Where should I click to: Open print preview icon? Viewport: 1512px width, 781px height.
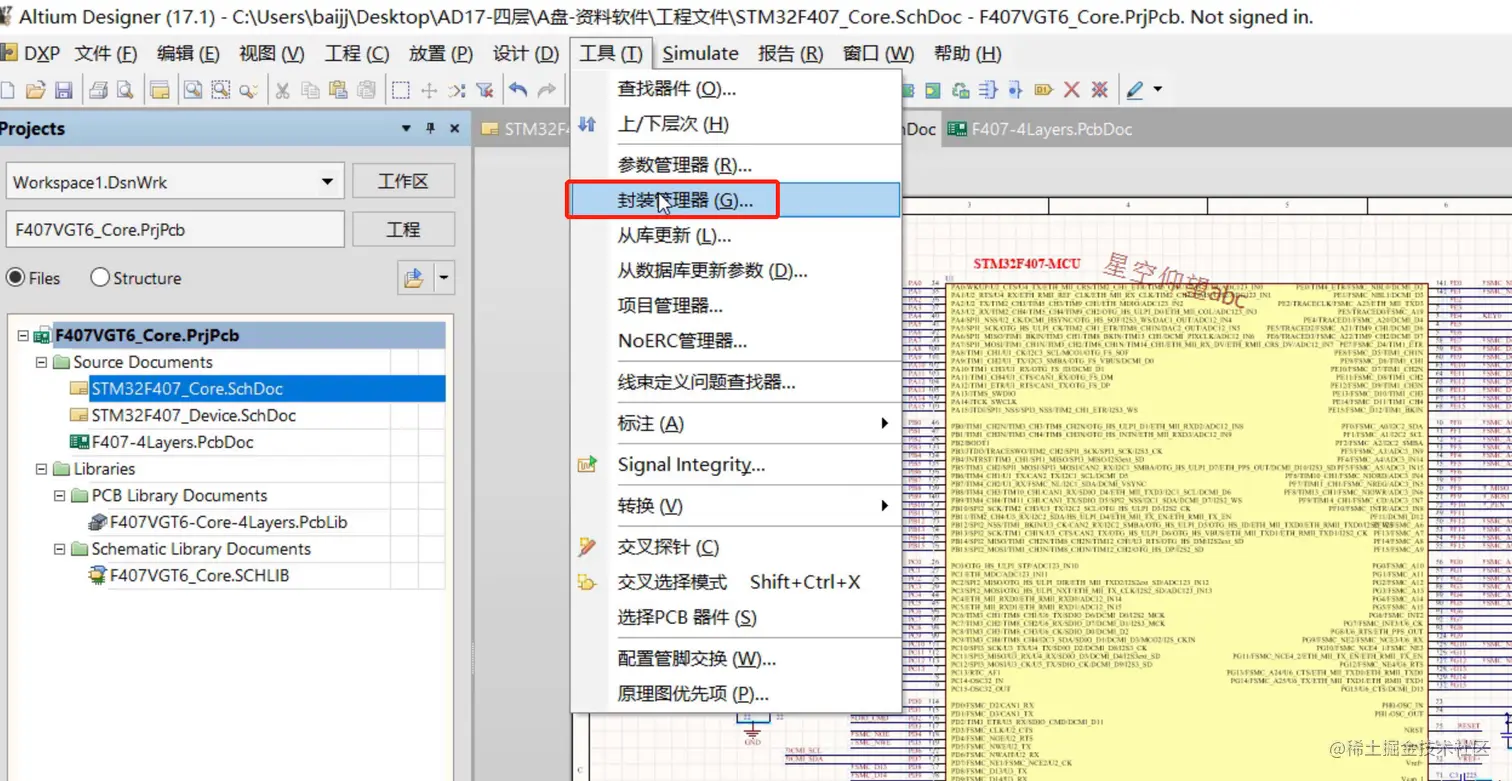(125, 90)
